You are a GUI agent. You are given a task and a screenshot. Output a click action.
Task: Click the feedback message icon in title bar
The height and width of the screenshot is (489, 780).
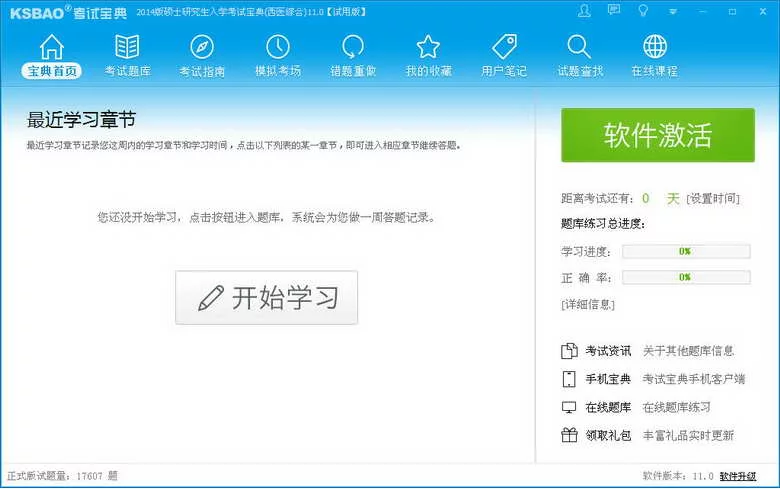(614, 10)
